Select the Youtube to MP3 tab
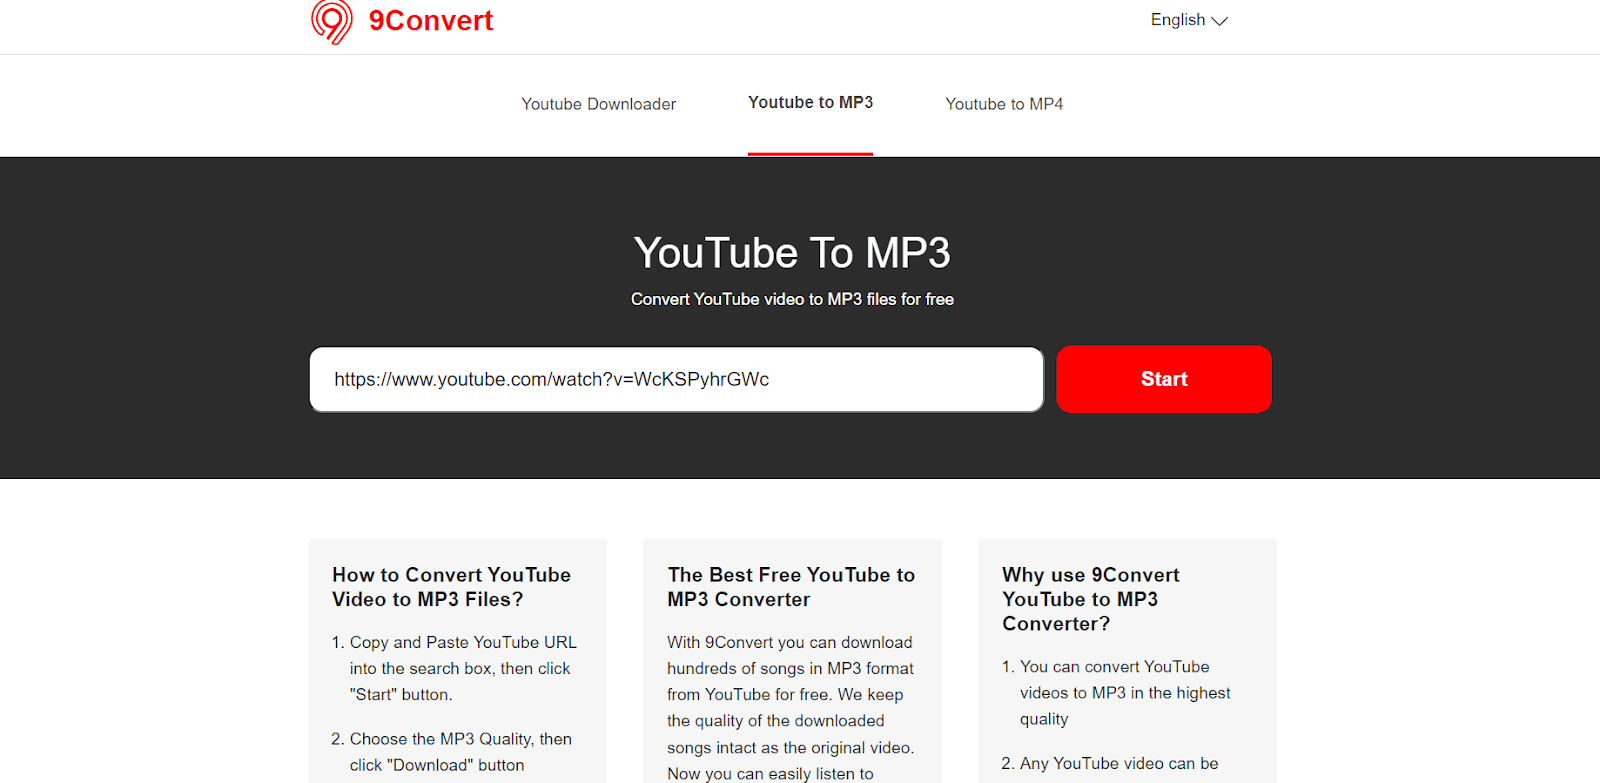 tap(811, 103)
